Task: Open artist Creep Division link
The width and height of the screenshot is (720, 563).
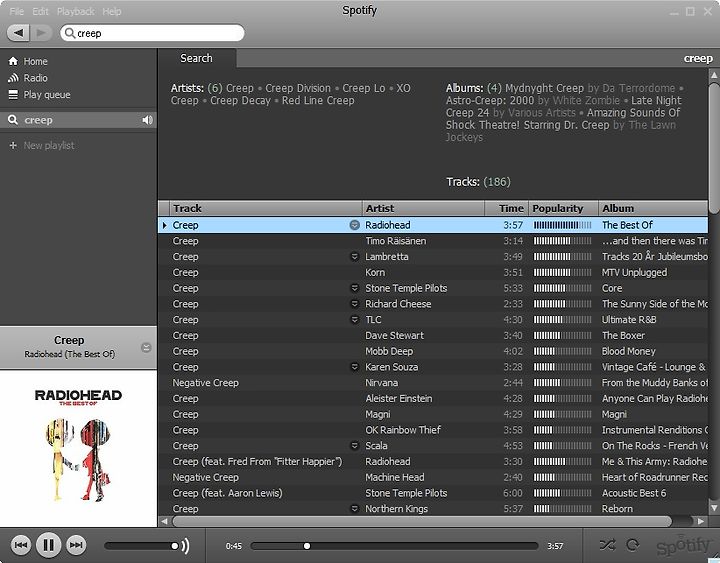Action: point(298,88)
